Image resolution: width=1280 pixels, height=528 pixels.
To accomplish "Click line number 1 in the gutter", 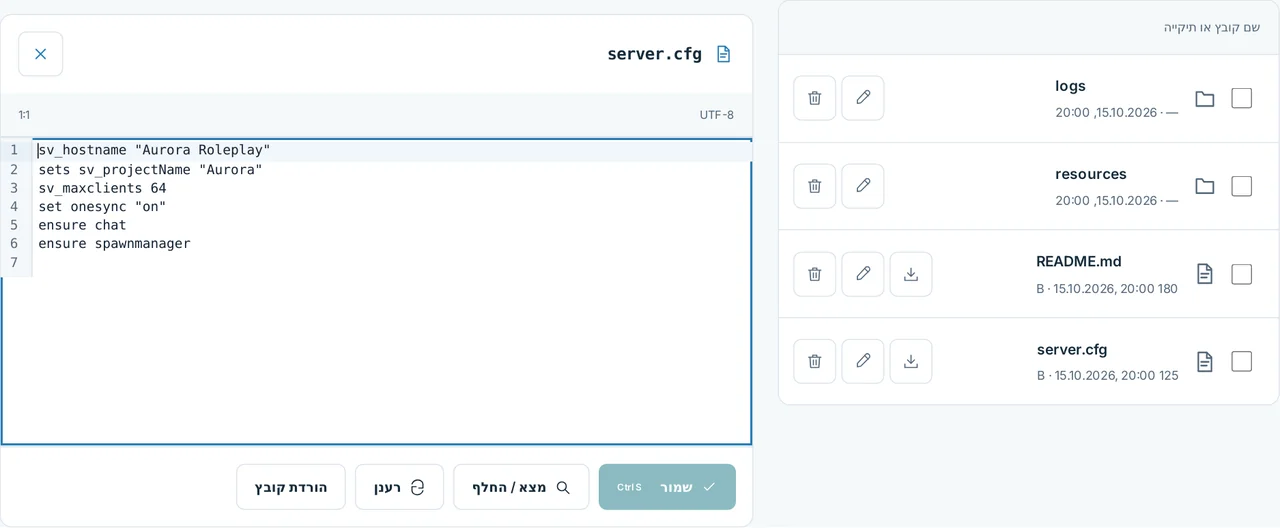I will tap(14, 150).
